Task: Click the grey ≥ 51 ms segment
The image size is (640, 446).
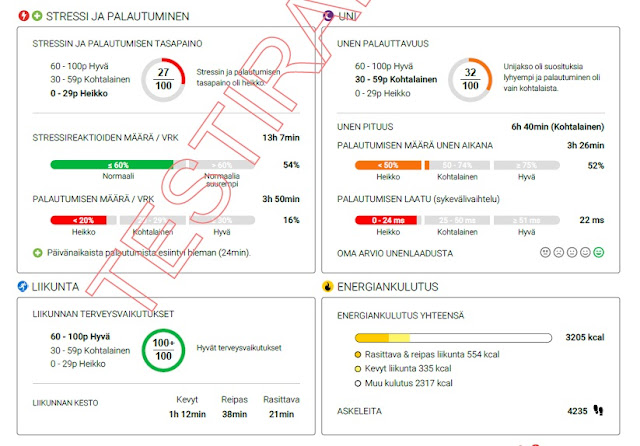Action: coord(527,220)
